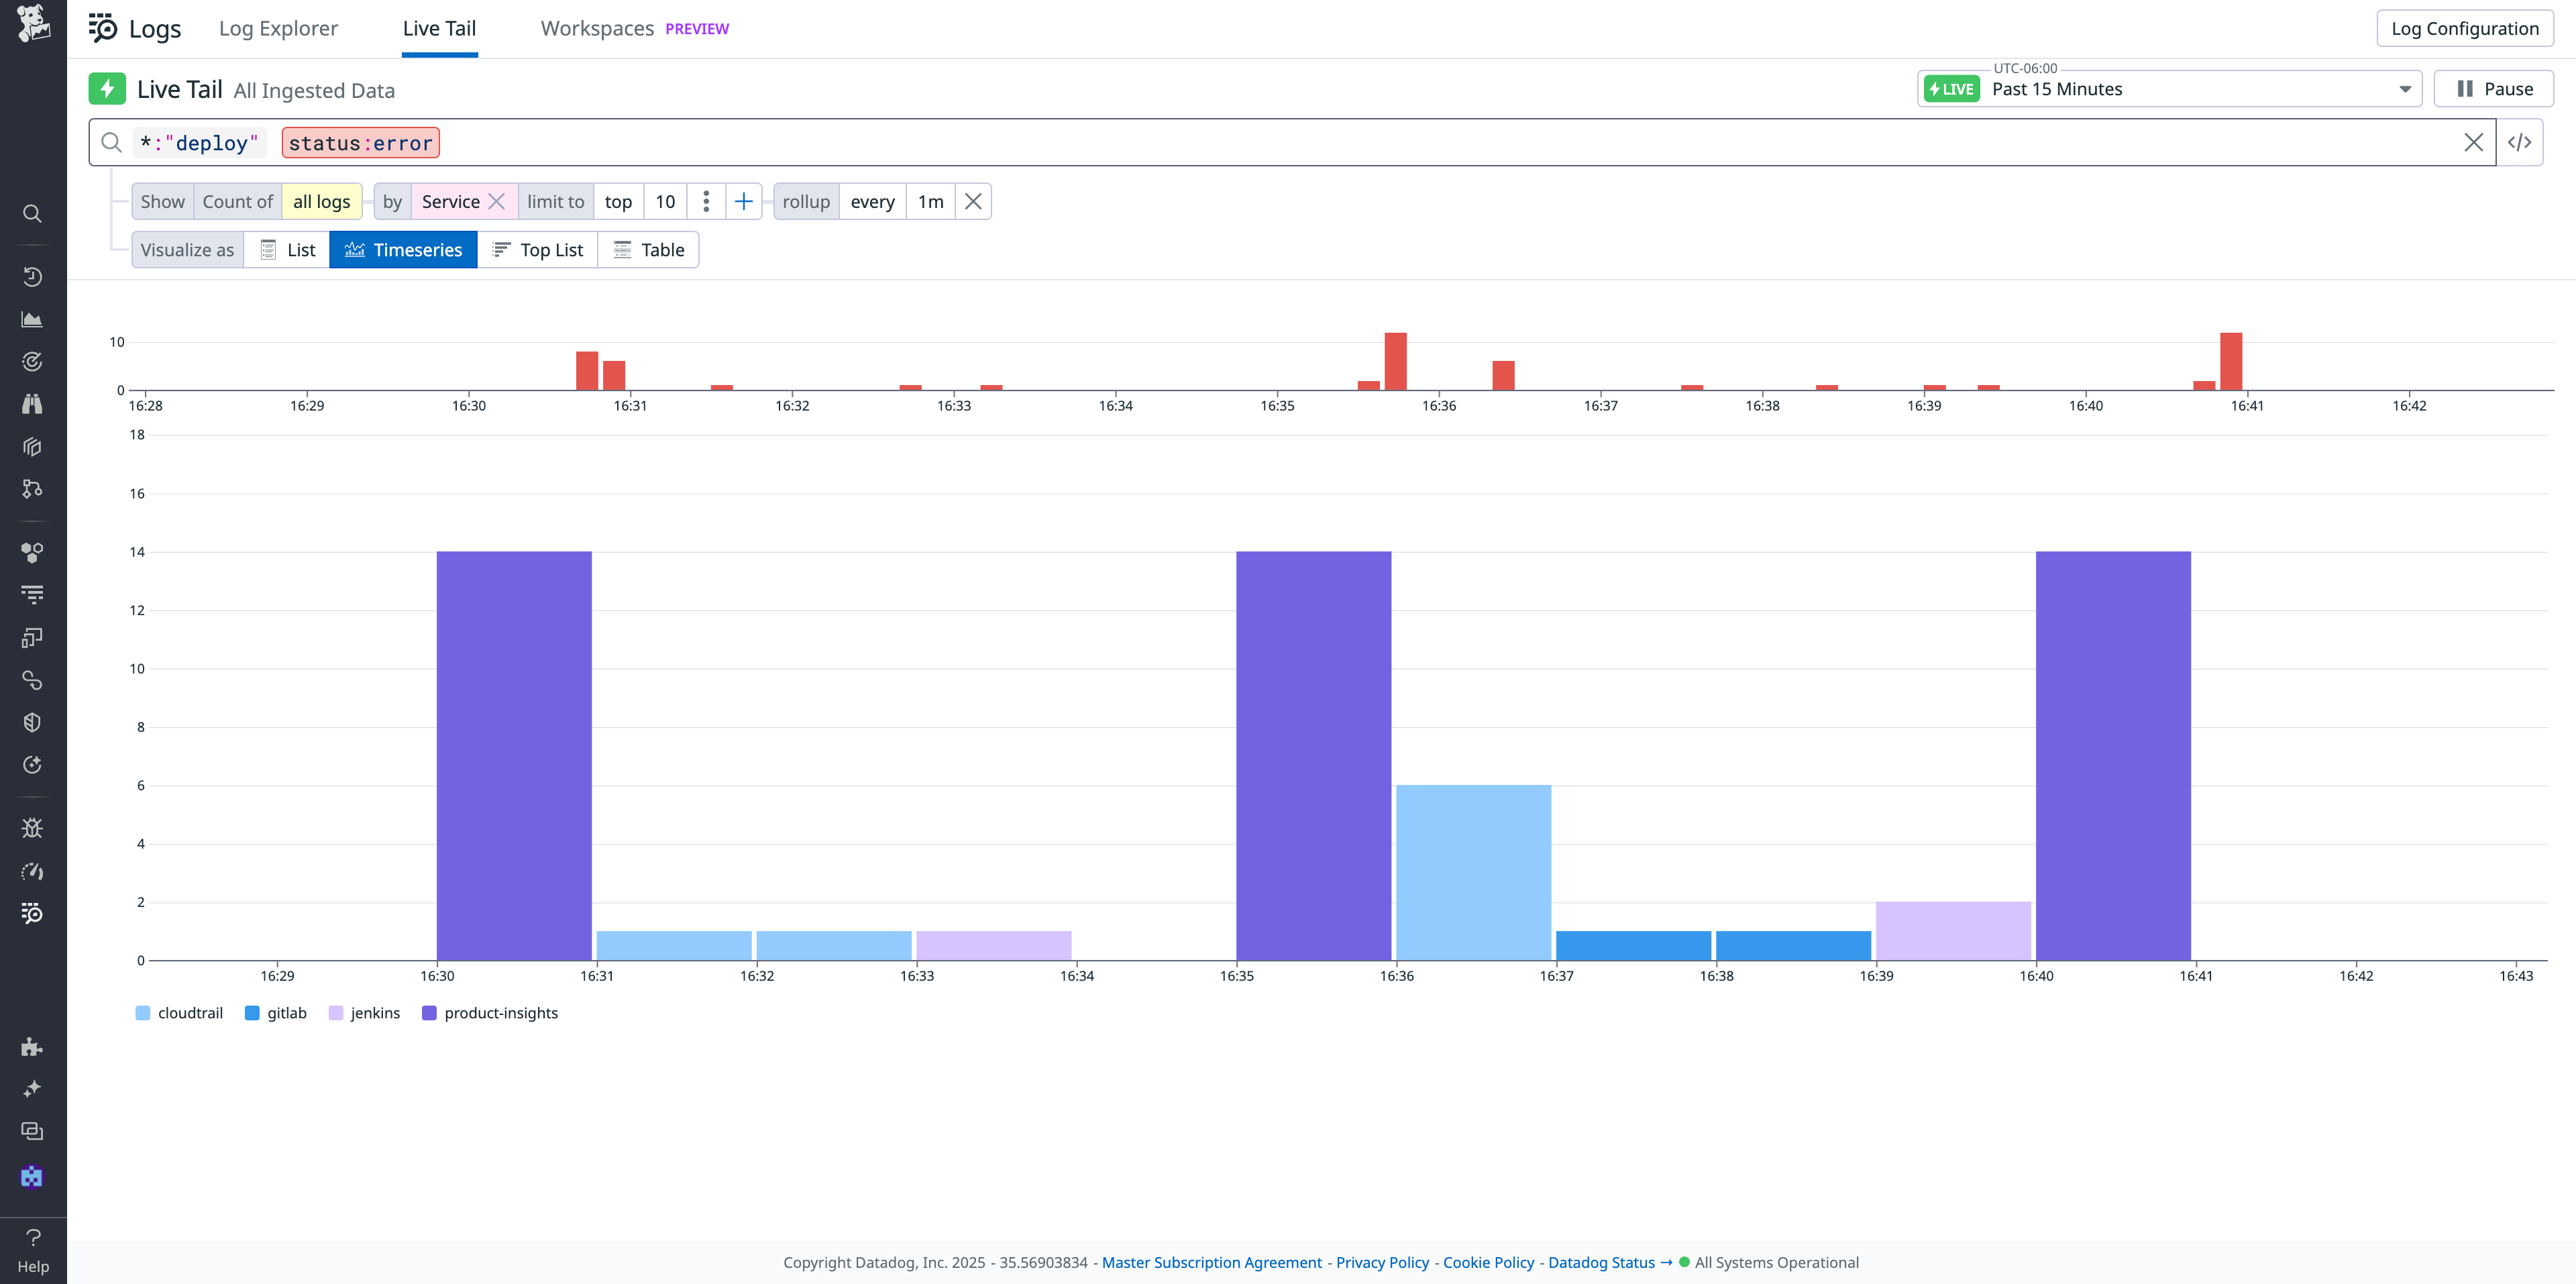This screenshot has width=2576, height=1284.
Task: Select the security shield icon in sidebar
Action: tap(32, 721)
